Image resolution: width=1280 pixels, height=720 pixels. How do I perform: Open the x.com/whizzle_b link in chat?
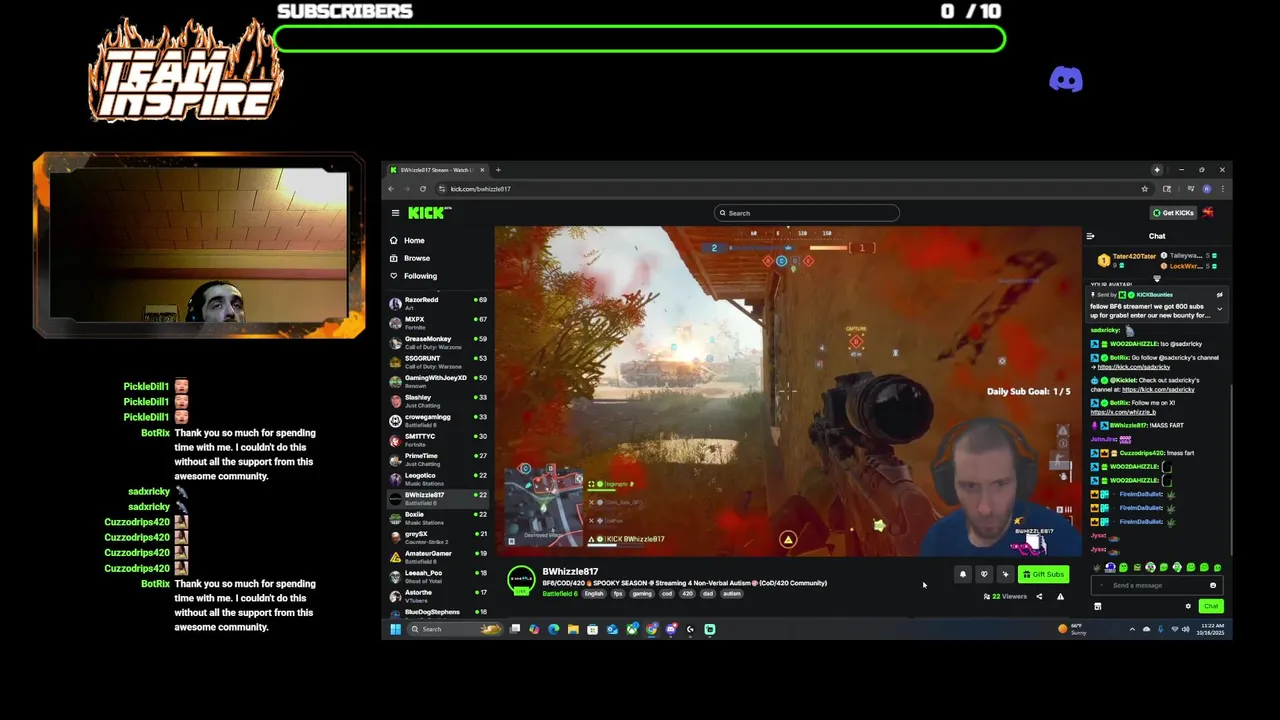[1123, 412]
